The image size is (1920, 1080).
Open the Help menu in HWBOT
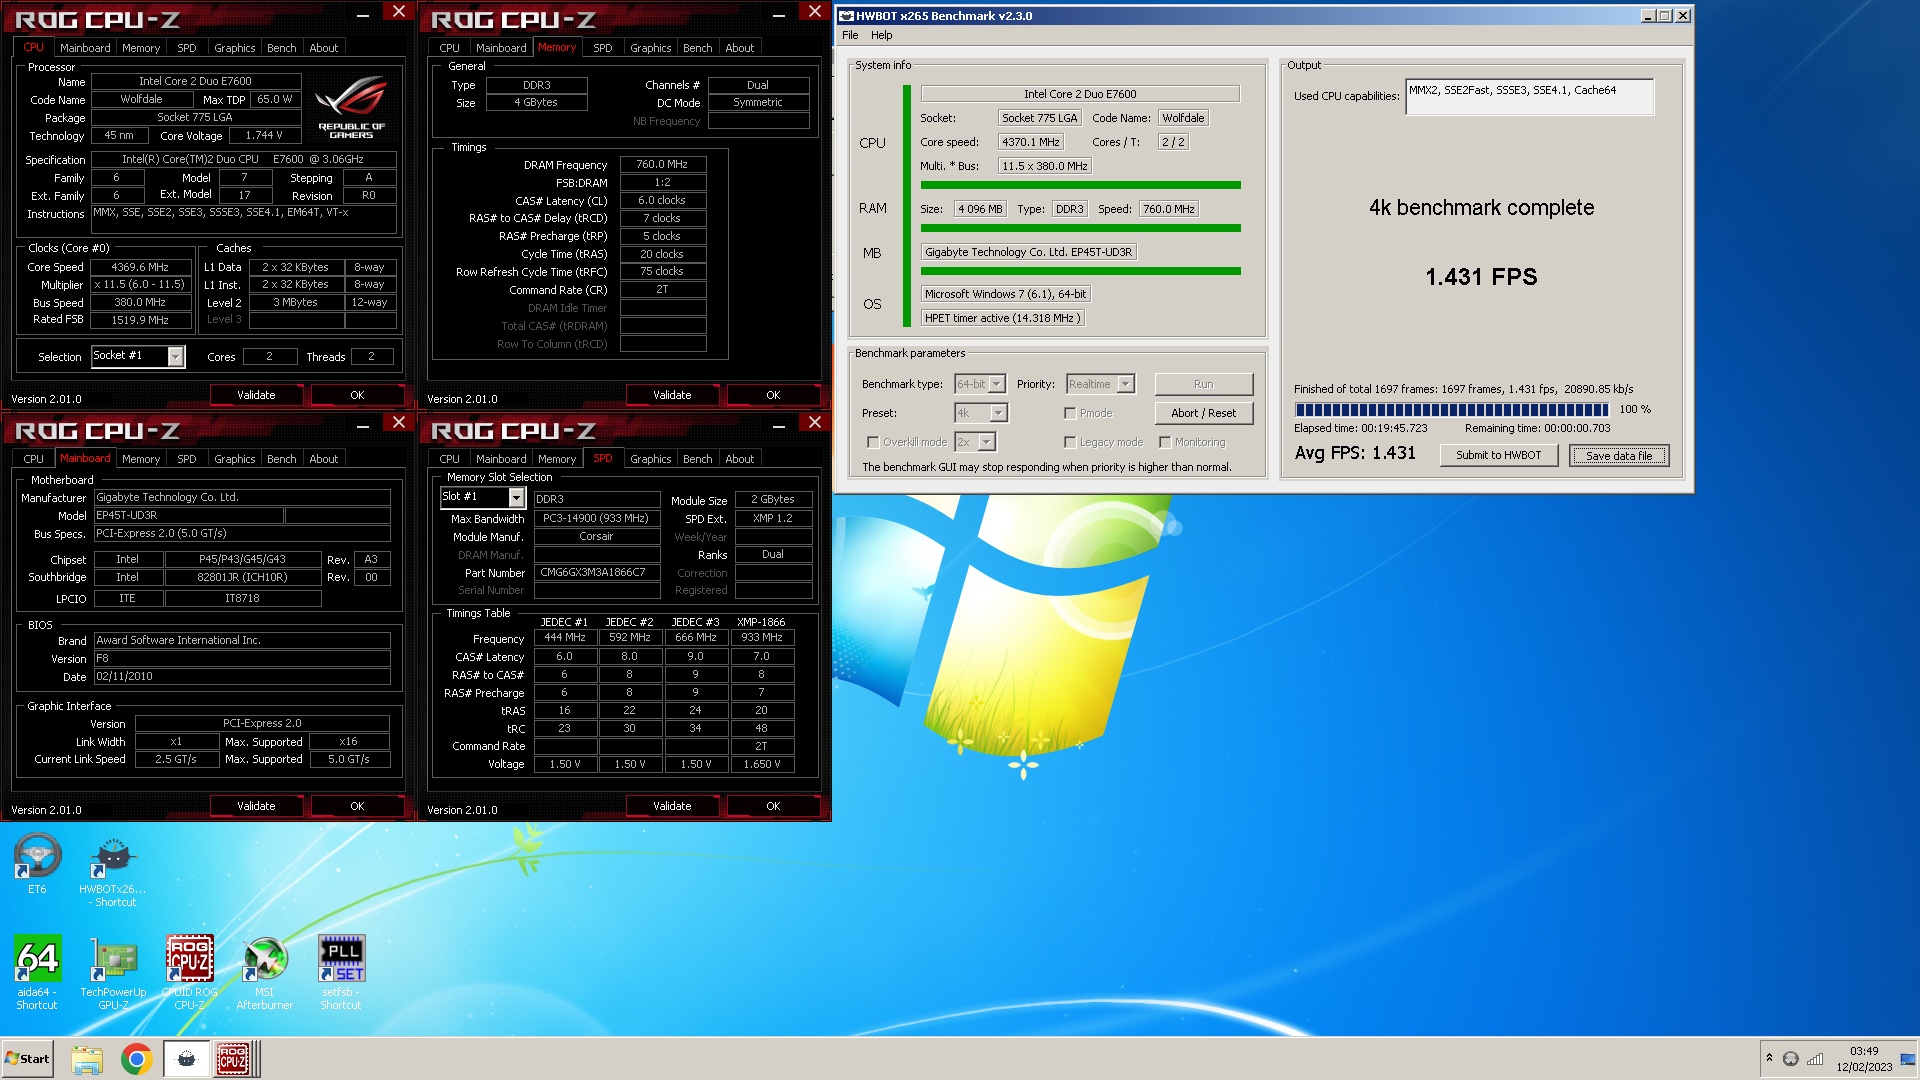click(881, 35)
